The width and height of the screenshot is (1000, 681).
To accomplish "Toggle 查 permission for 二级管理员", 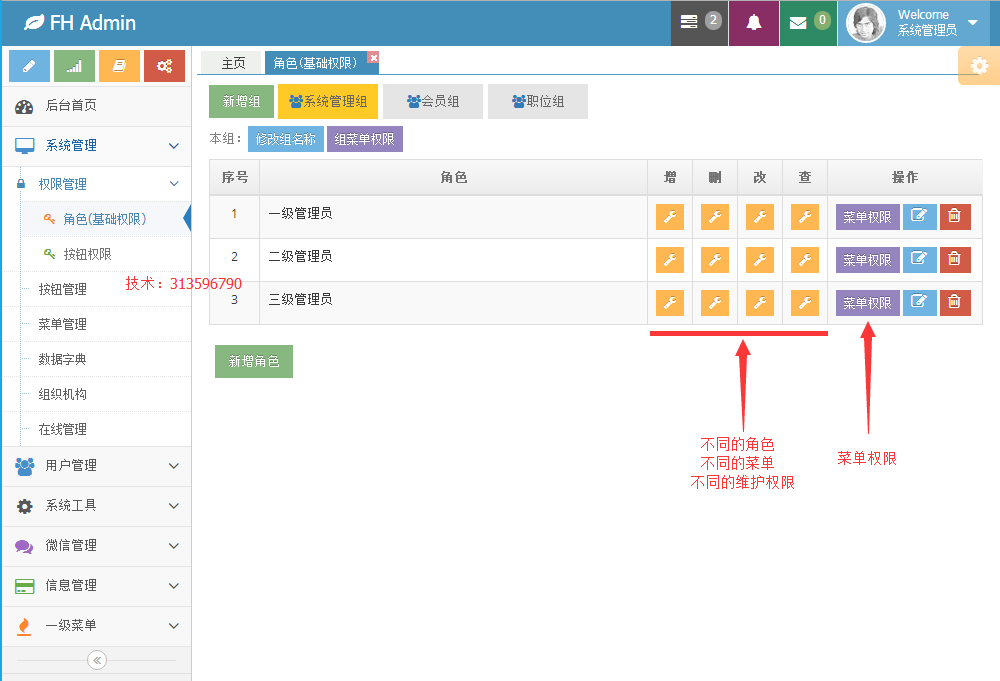I will pyautogui.click(x=805, y=260).
